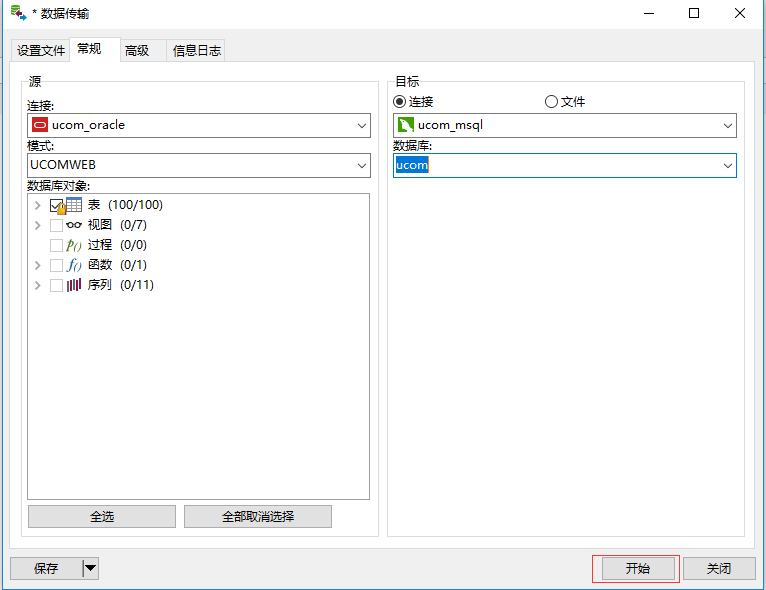Select the 视图 (0/7) row label
This screenshot has width=766, height=590.
tap(117, 225)
